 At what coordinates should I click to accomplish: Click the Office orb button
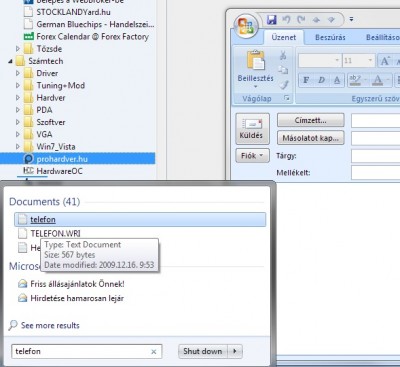246,26
